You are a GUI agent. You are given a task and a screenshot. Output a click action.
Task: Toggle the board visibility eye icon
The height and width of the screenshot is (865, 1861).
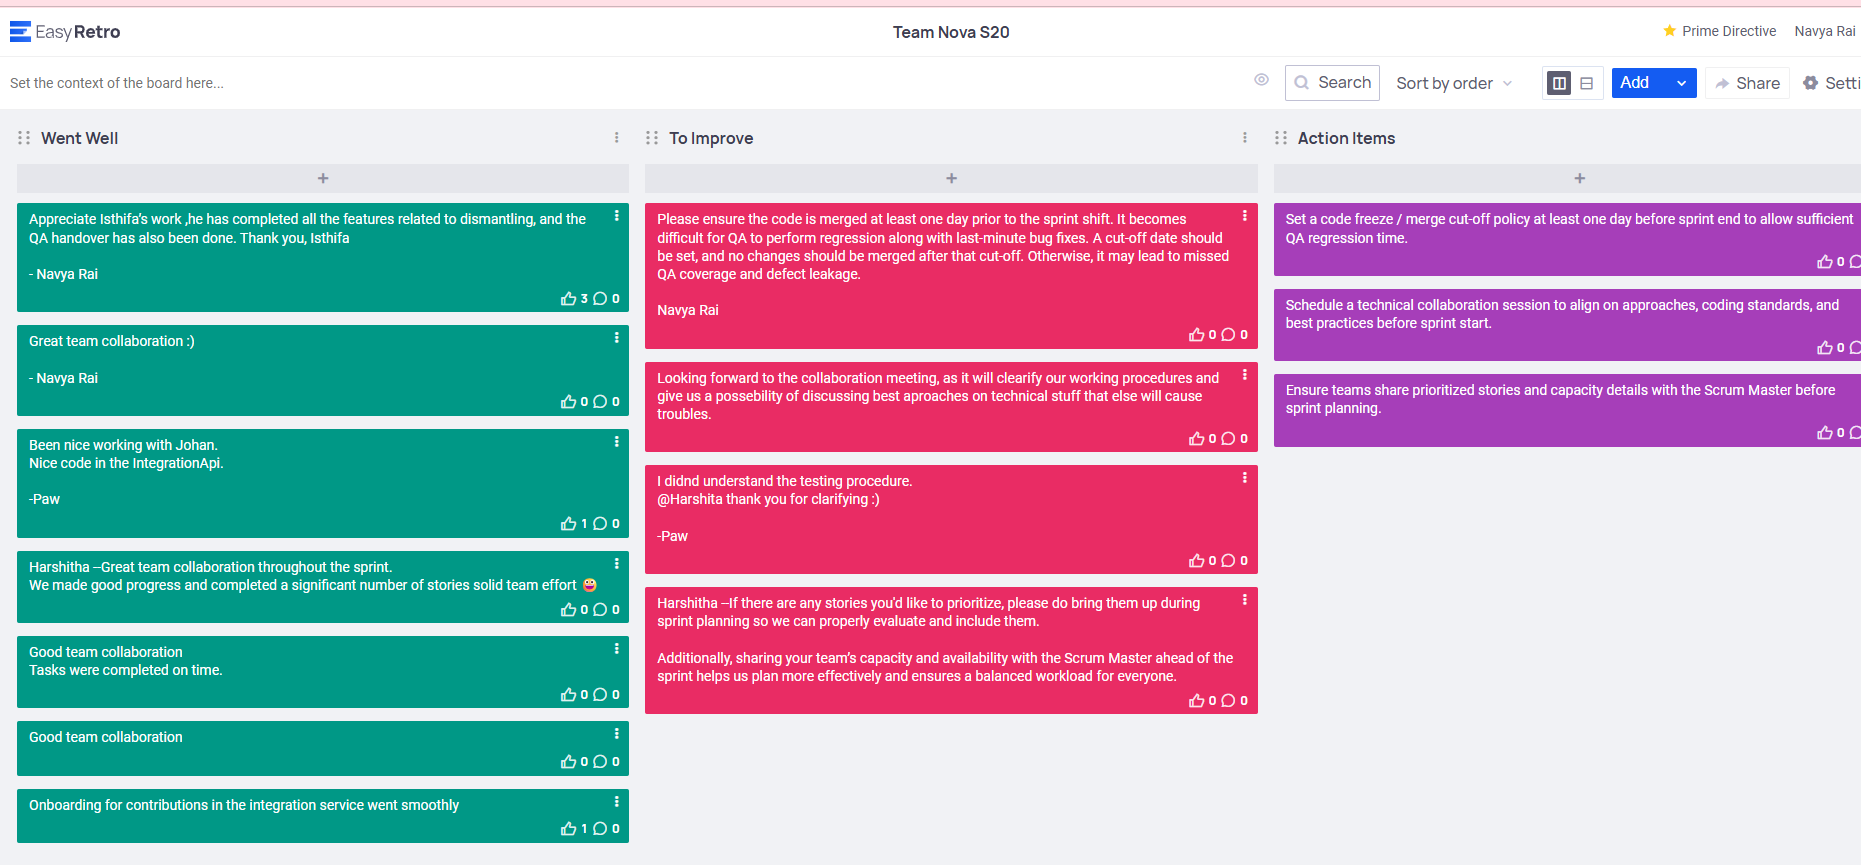coord(1261,80)
